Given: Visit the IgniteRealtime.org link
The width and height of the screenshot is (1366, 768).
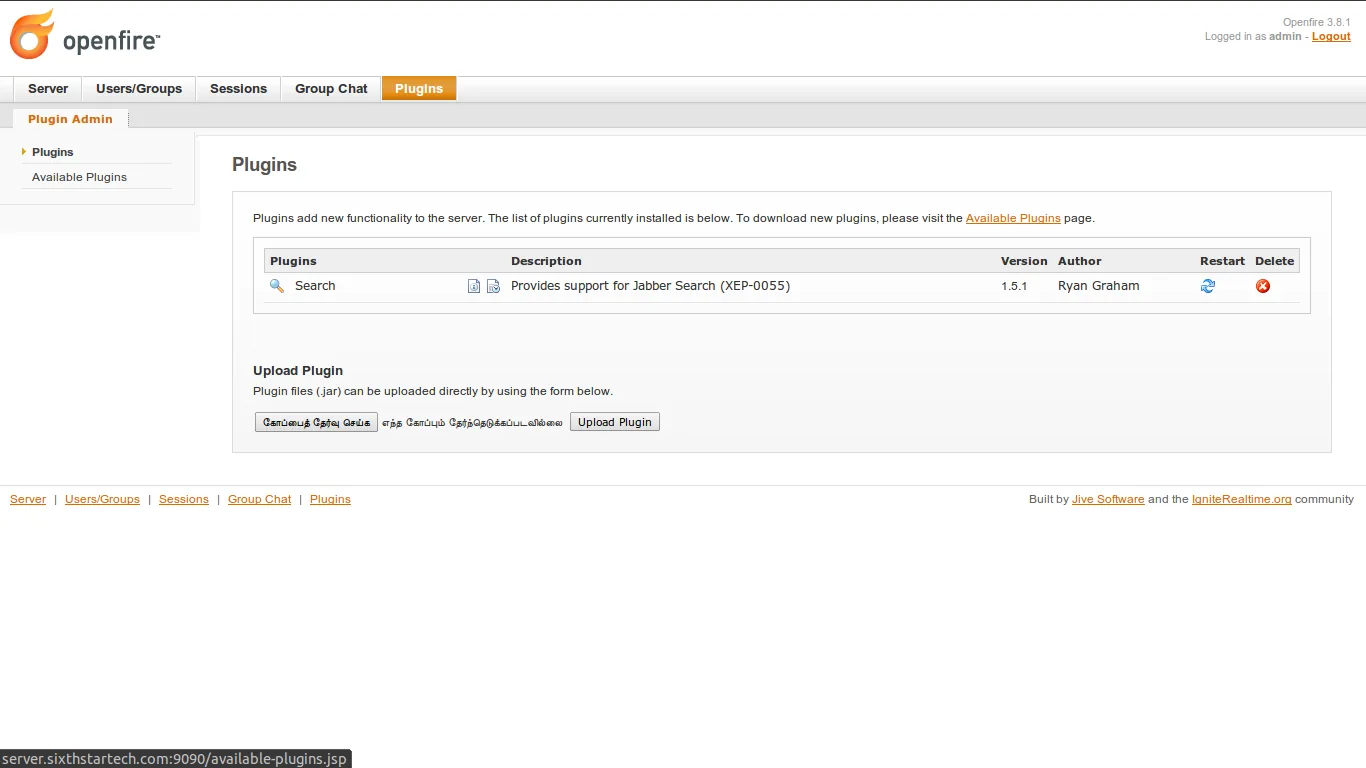Looking at the screenshot, I should click(x=1242, y=499).
